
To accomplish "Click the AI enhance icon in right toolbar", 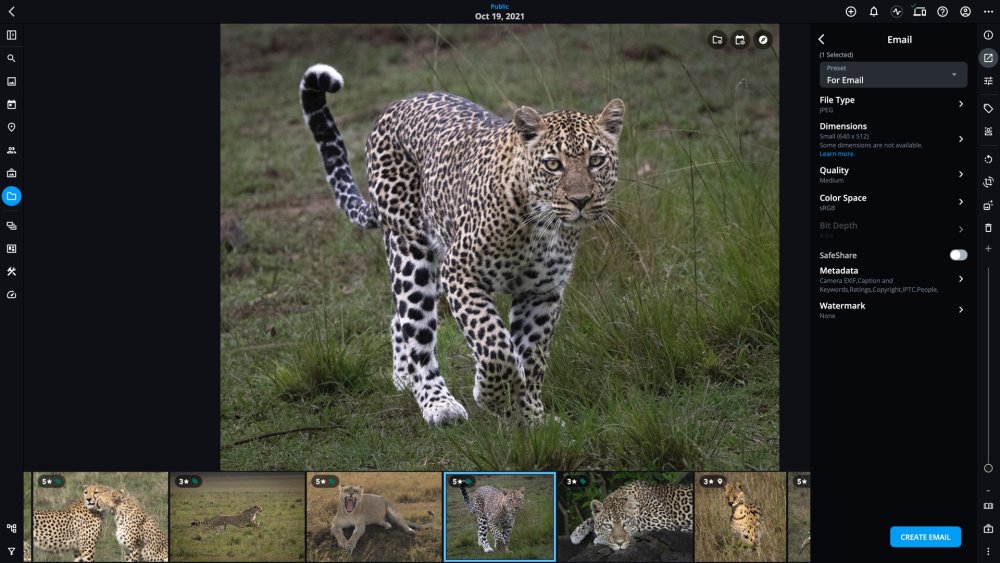I will click(x=989, y=205).
